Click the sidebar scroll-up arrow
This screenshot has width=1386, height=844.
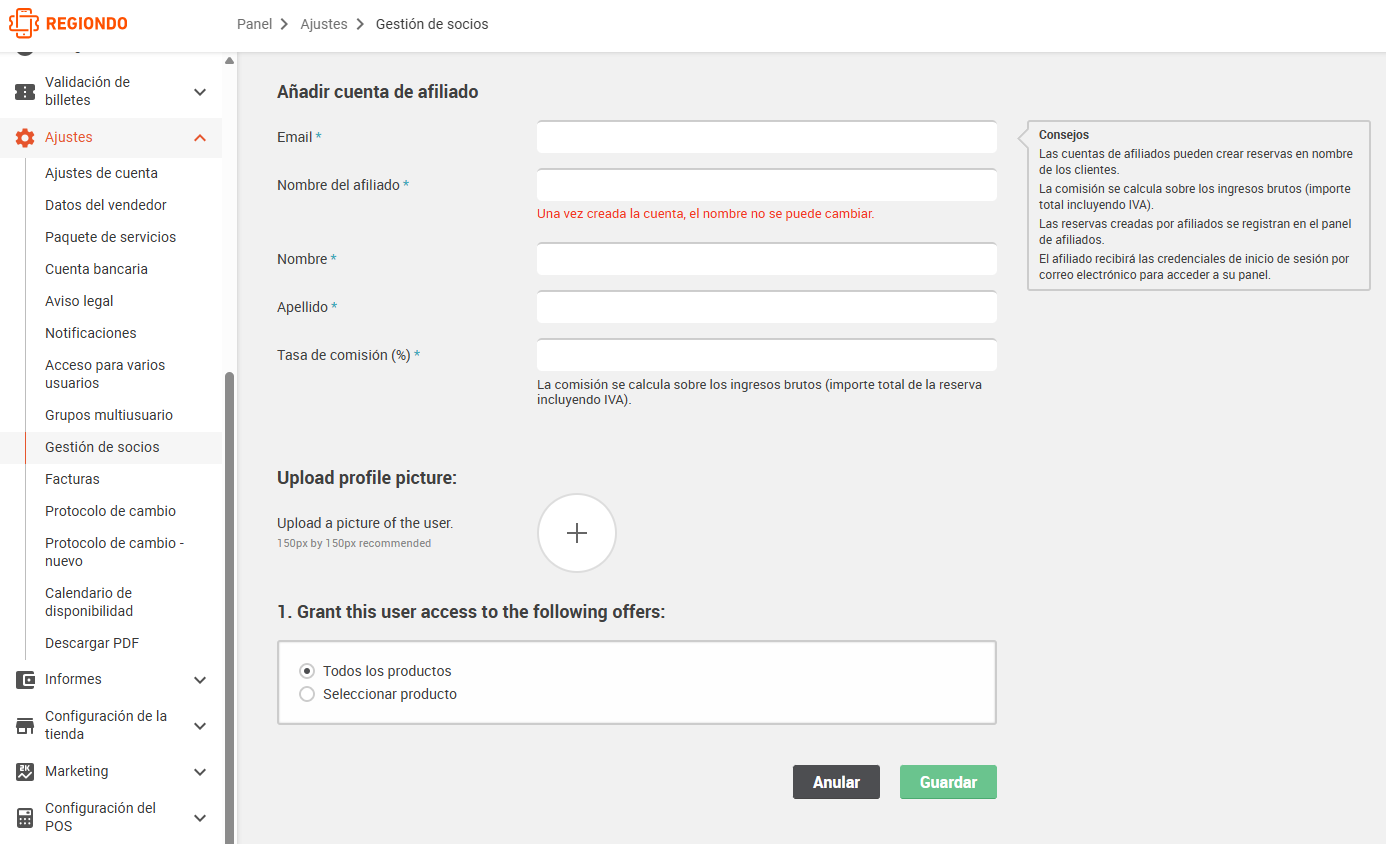coord(229,61)
